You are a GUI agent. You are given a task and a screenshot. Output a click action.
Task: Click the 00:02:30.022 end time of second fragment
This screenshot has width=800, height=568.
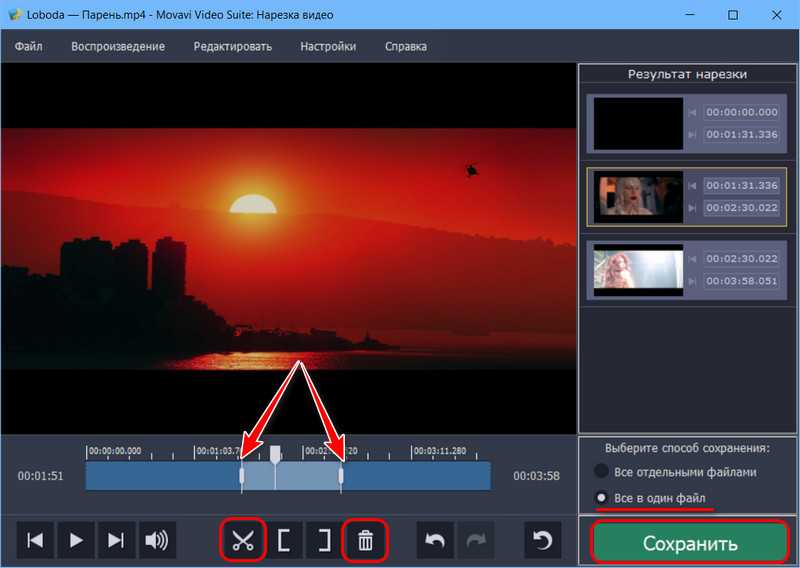(x=742, y=208)
